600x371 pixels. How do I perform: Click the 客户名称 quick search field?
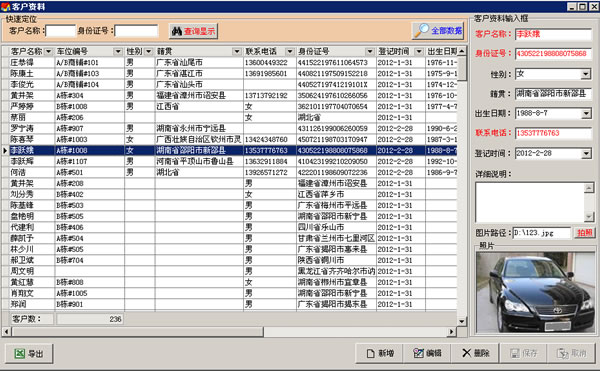point(60,31)
